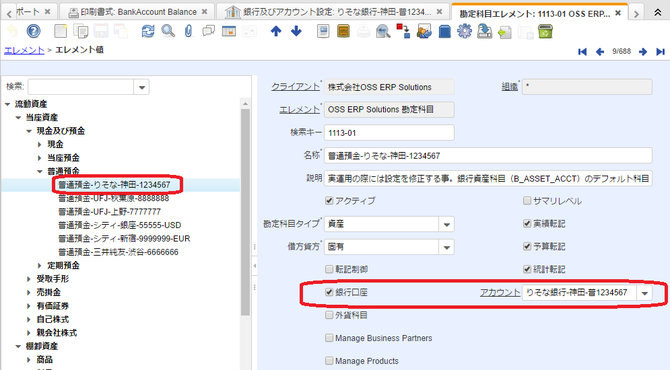Toggle the 予算転記 checkbox

[x=527, y=246]
